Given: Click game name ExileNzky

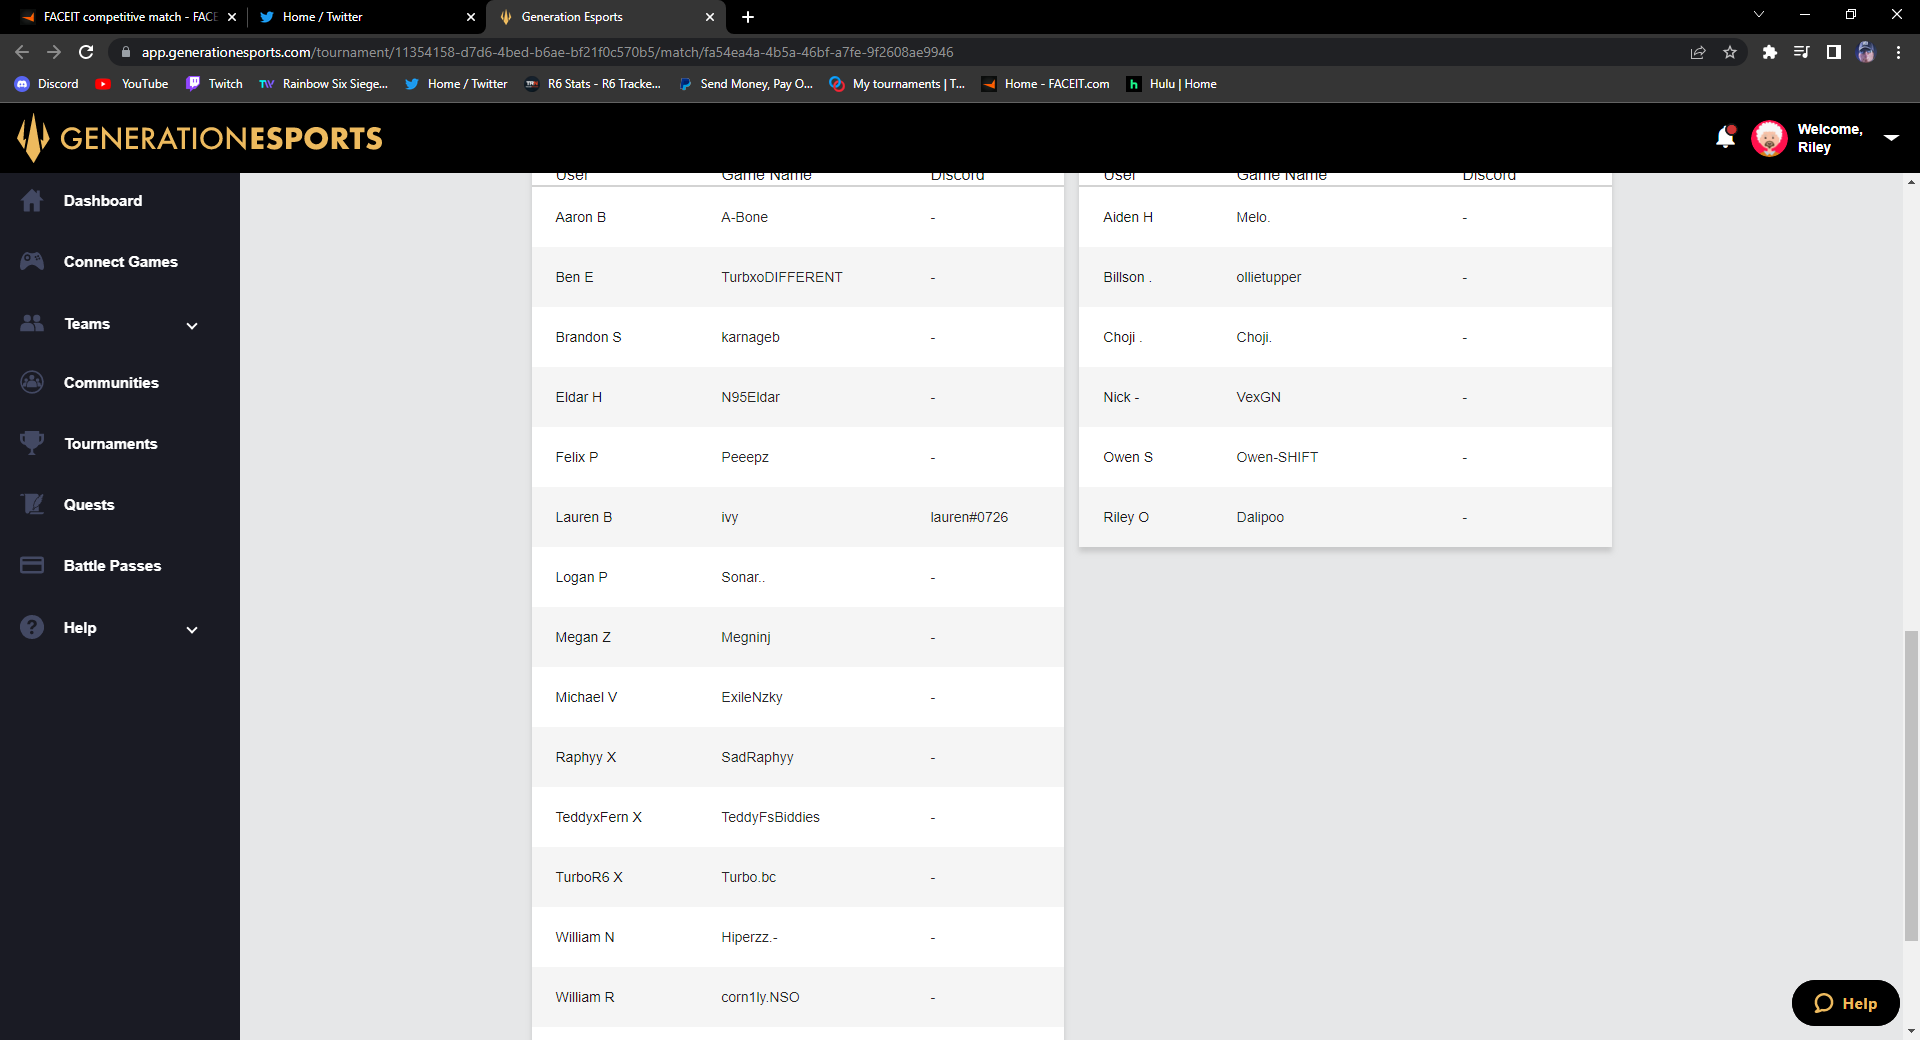Looking at the screenshot, I should click(751, 697).
